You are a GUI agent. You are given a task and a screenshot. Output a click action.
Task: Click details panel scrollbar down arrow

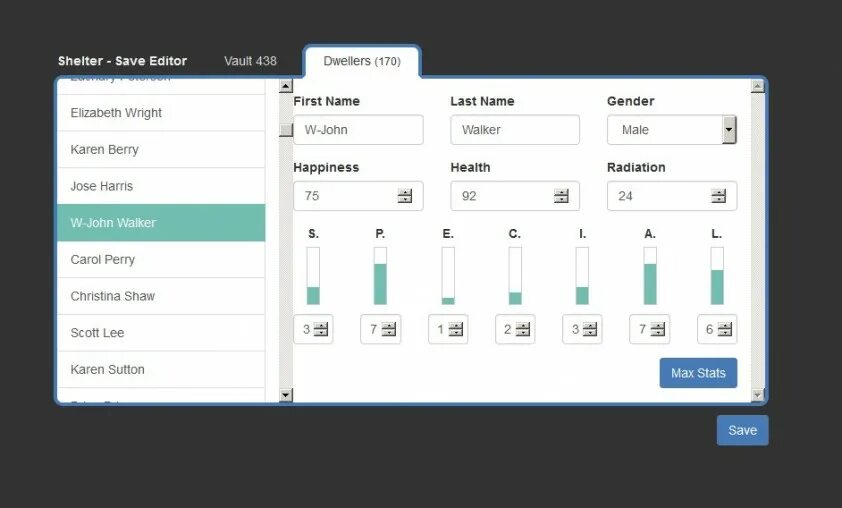pyautogui.click(x=757, y=395)
